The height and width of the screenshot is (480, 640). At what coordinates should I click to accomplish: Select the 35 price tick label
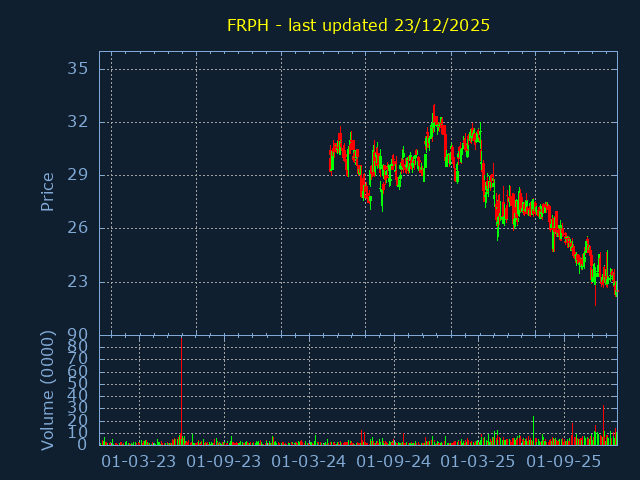pyautogui.click(x=78, y=69)
